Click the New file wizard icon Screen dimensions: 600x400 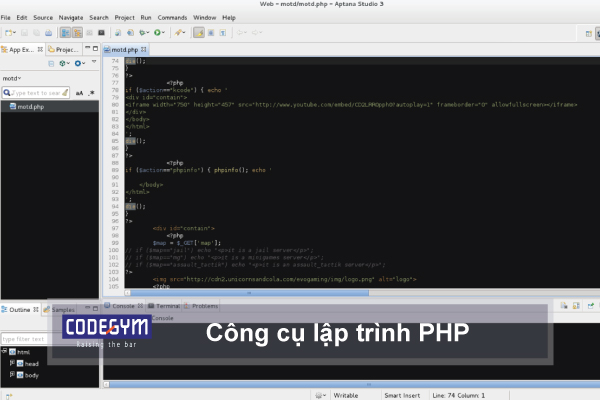point(8,33)
